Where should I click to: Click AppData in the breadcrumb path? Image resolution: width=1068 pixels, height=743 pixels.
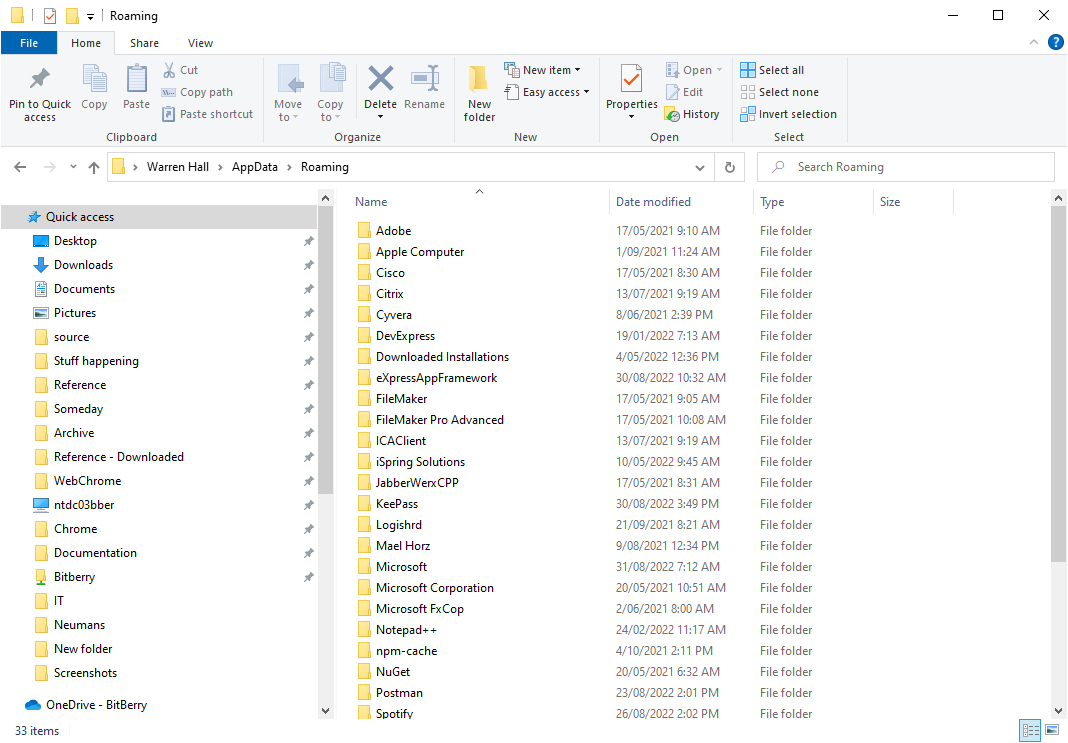coord(255,167)
